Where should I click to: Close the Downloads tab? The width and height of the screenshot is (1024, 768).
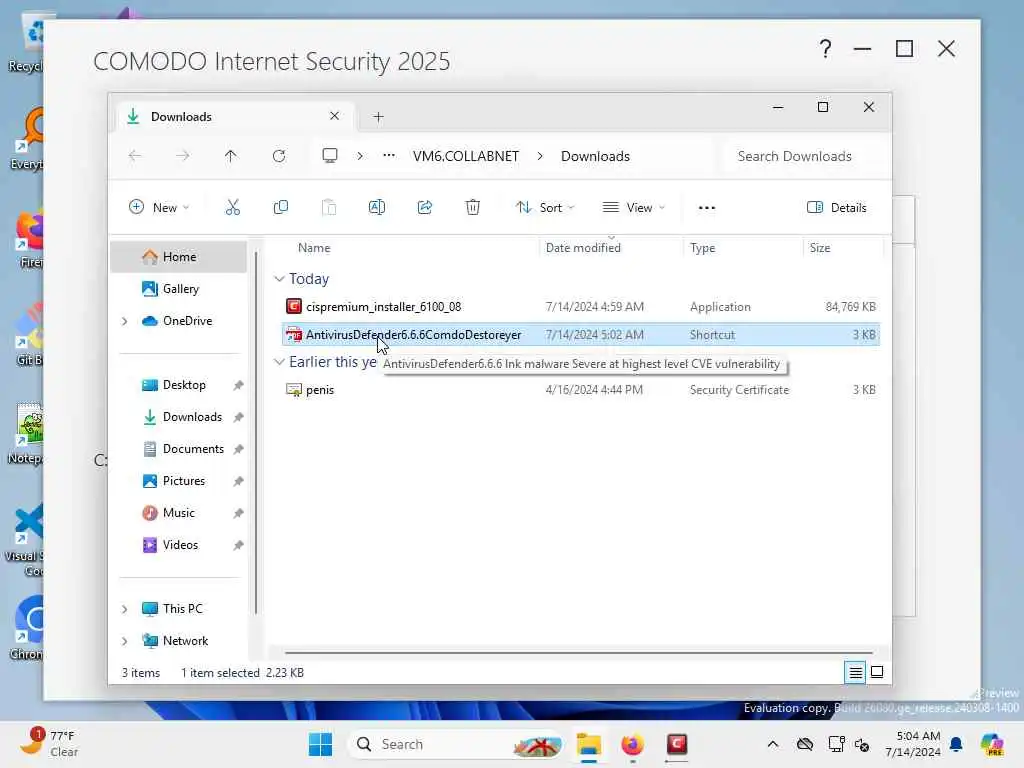[x=334, y=116]
